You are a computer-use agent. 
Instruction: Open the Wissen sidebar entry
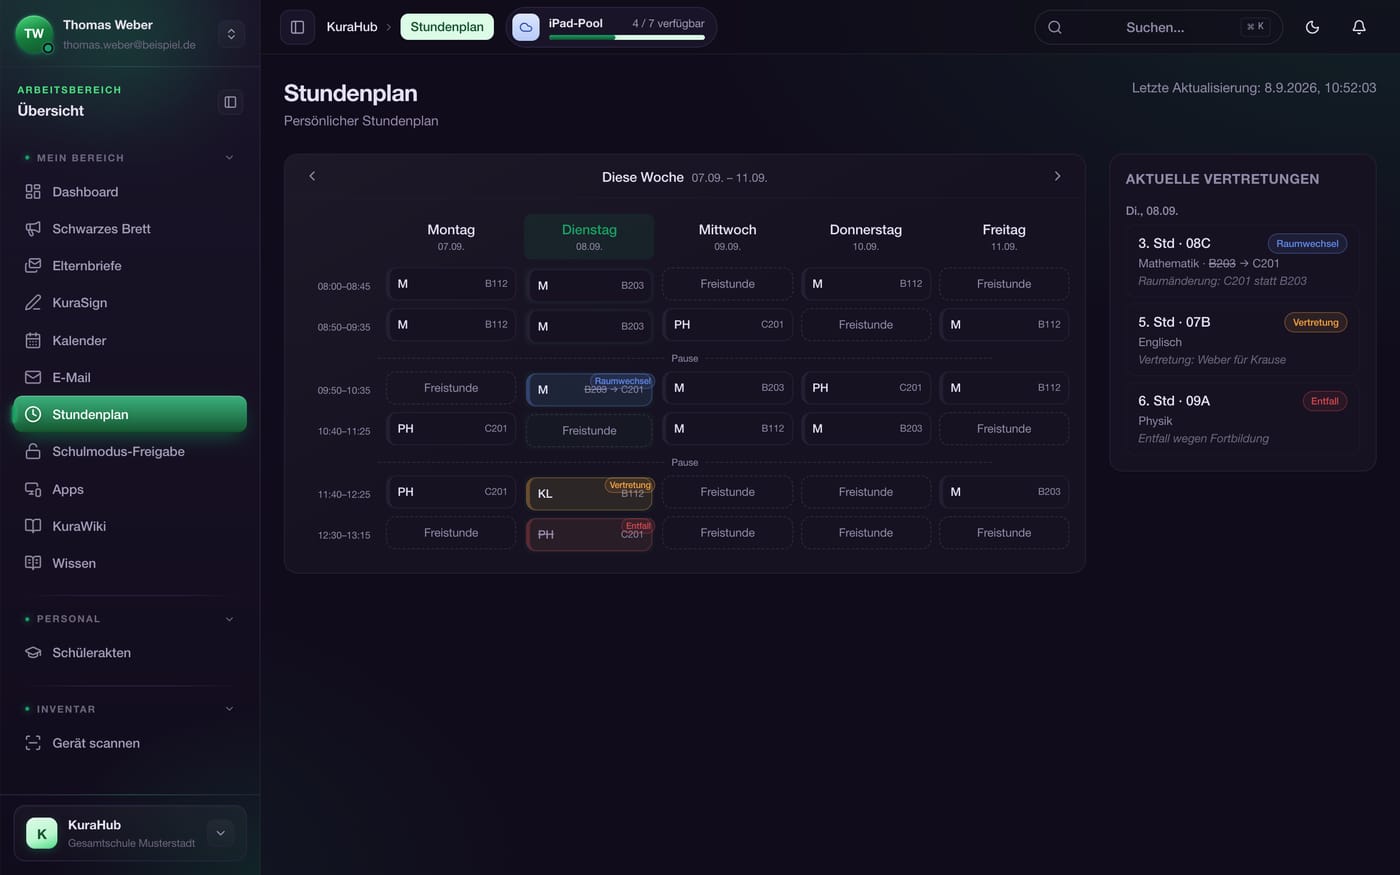130,563
